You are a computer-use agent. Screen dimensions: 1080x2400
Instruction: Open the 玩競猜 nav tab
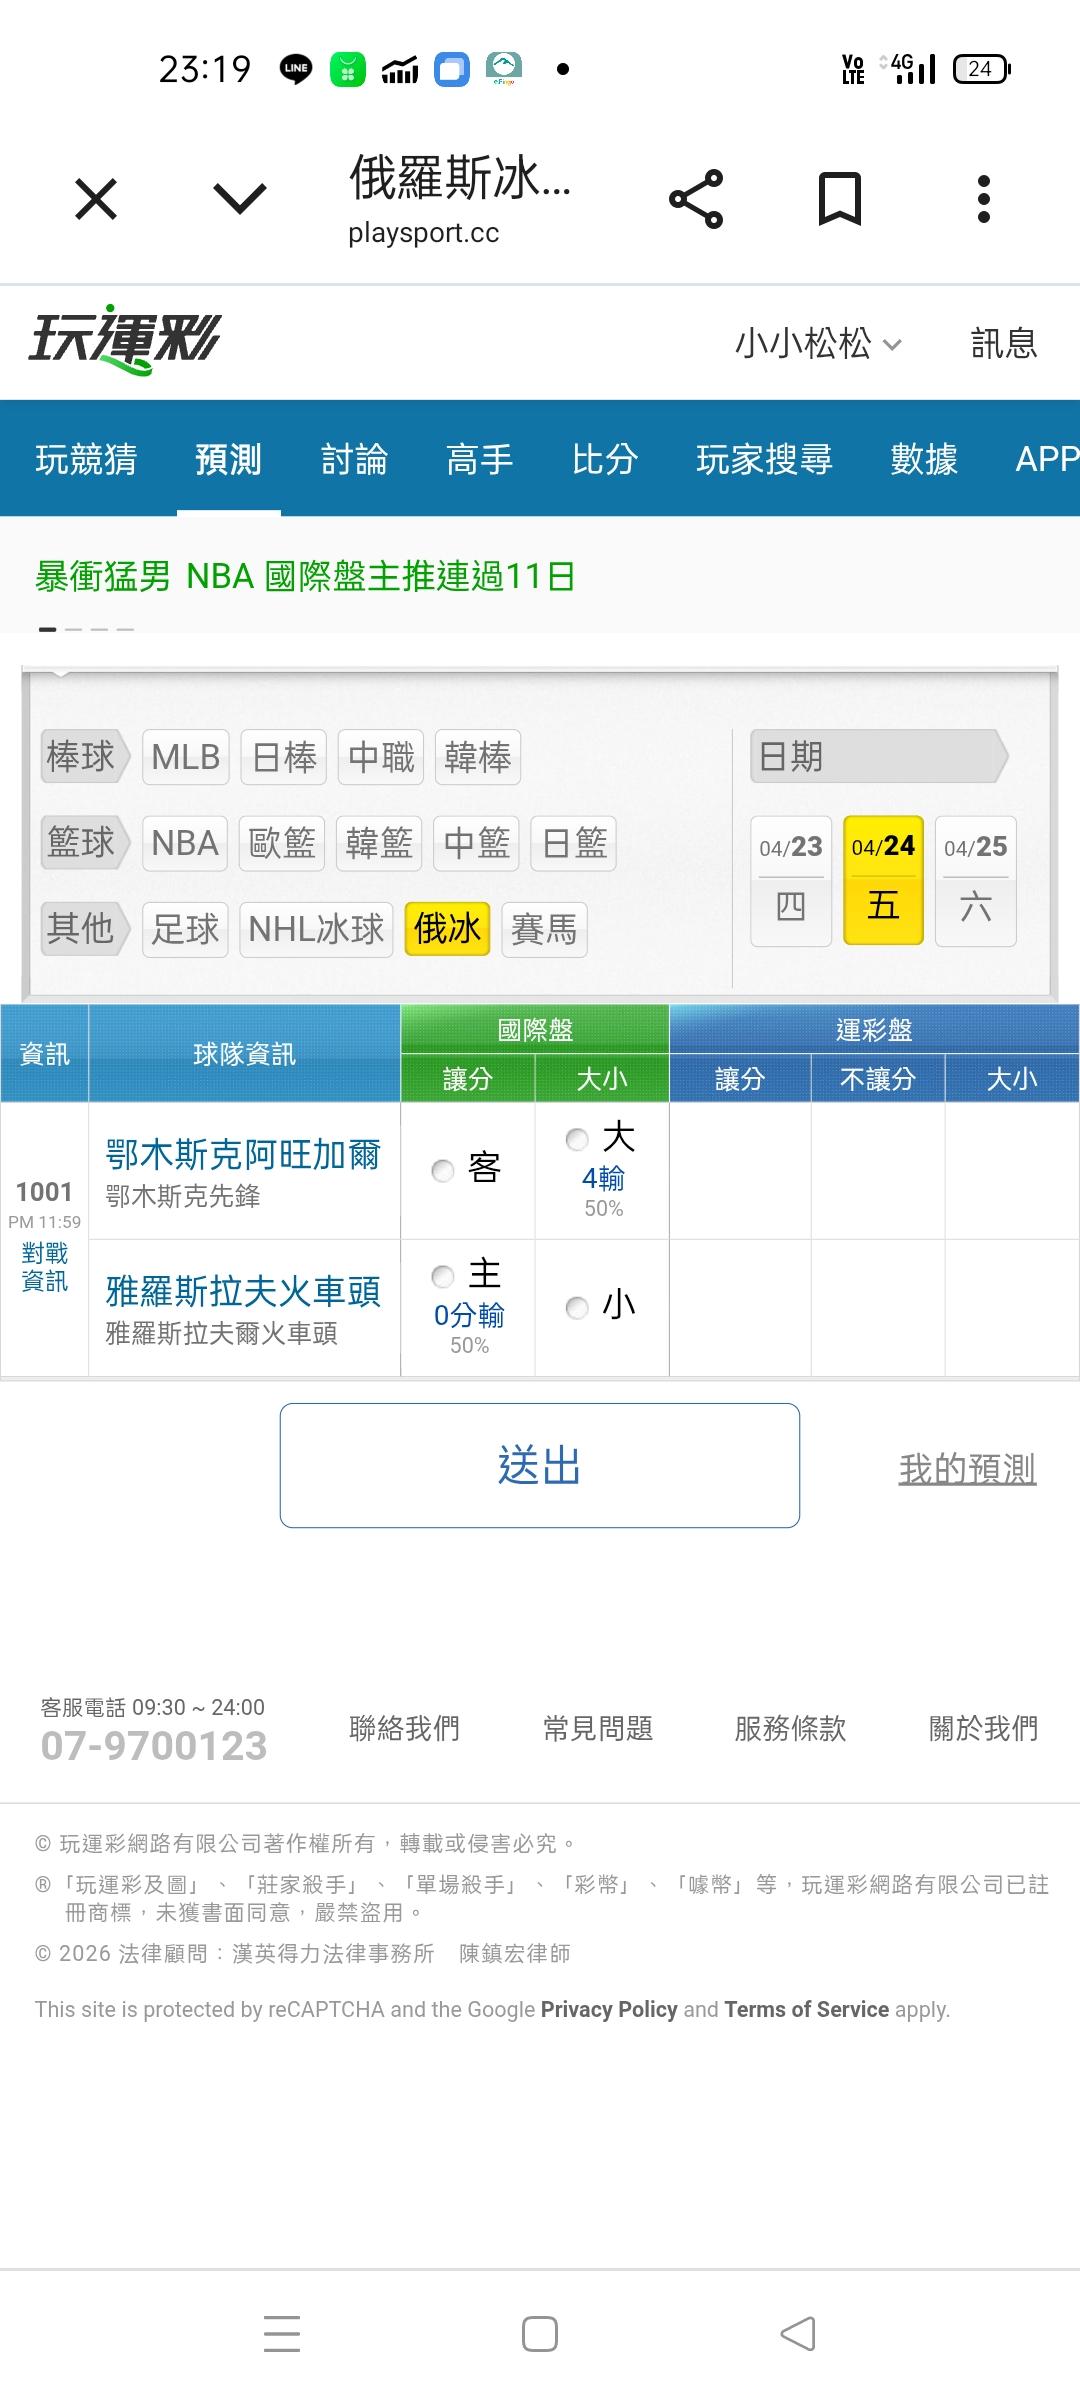87,459
